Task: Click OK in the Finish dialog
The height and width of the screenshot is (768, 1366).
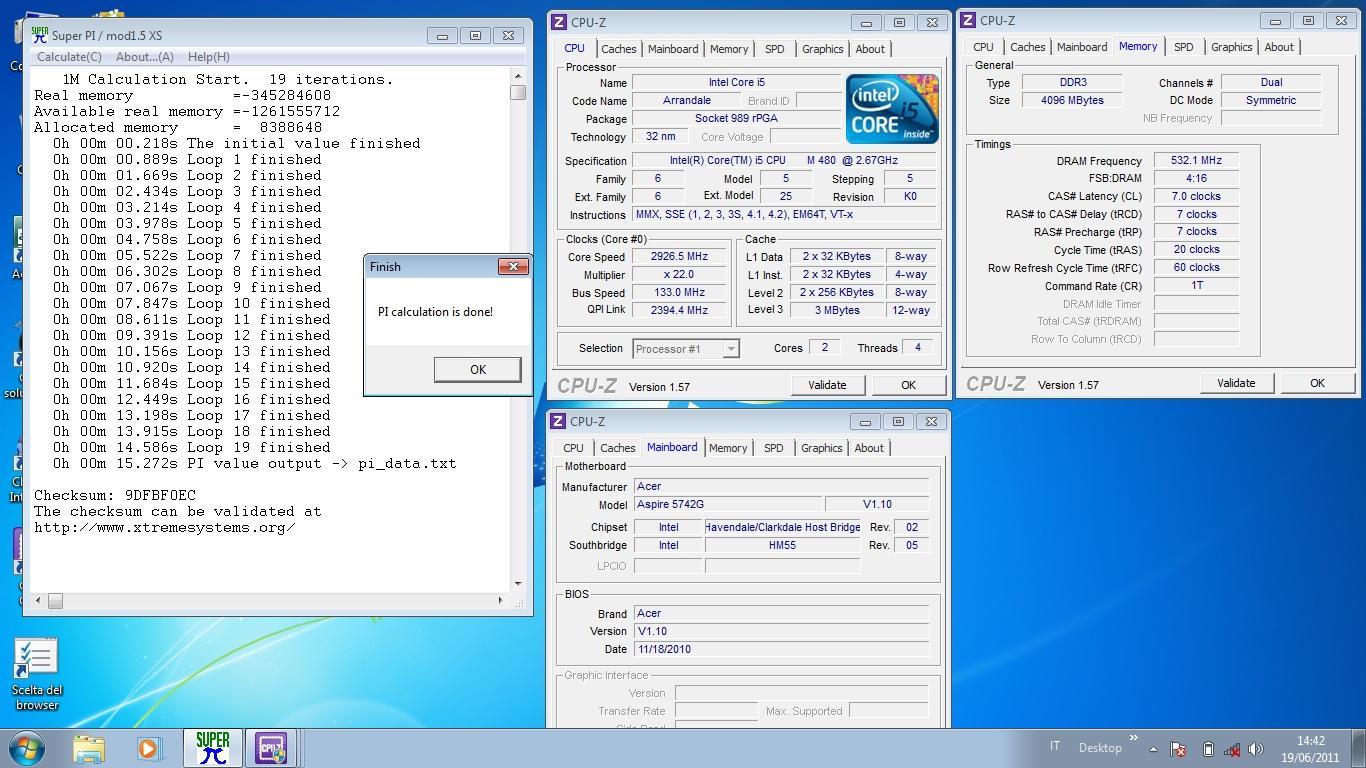Action: [x=478, y=369]
